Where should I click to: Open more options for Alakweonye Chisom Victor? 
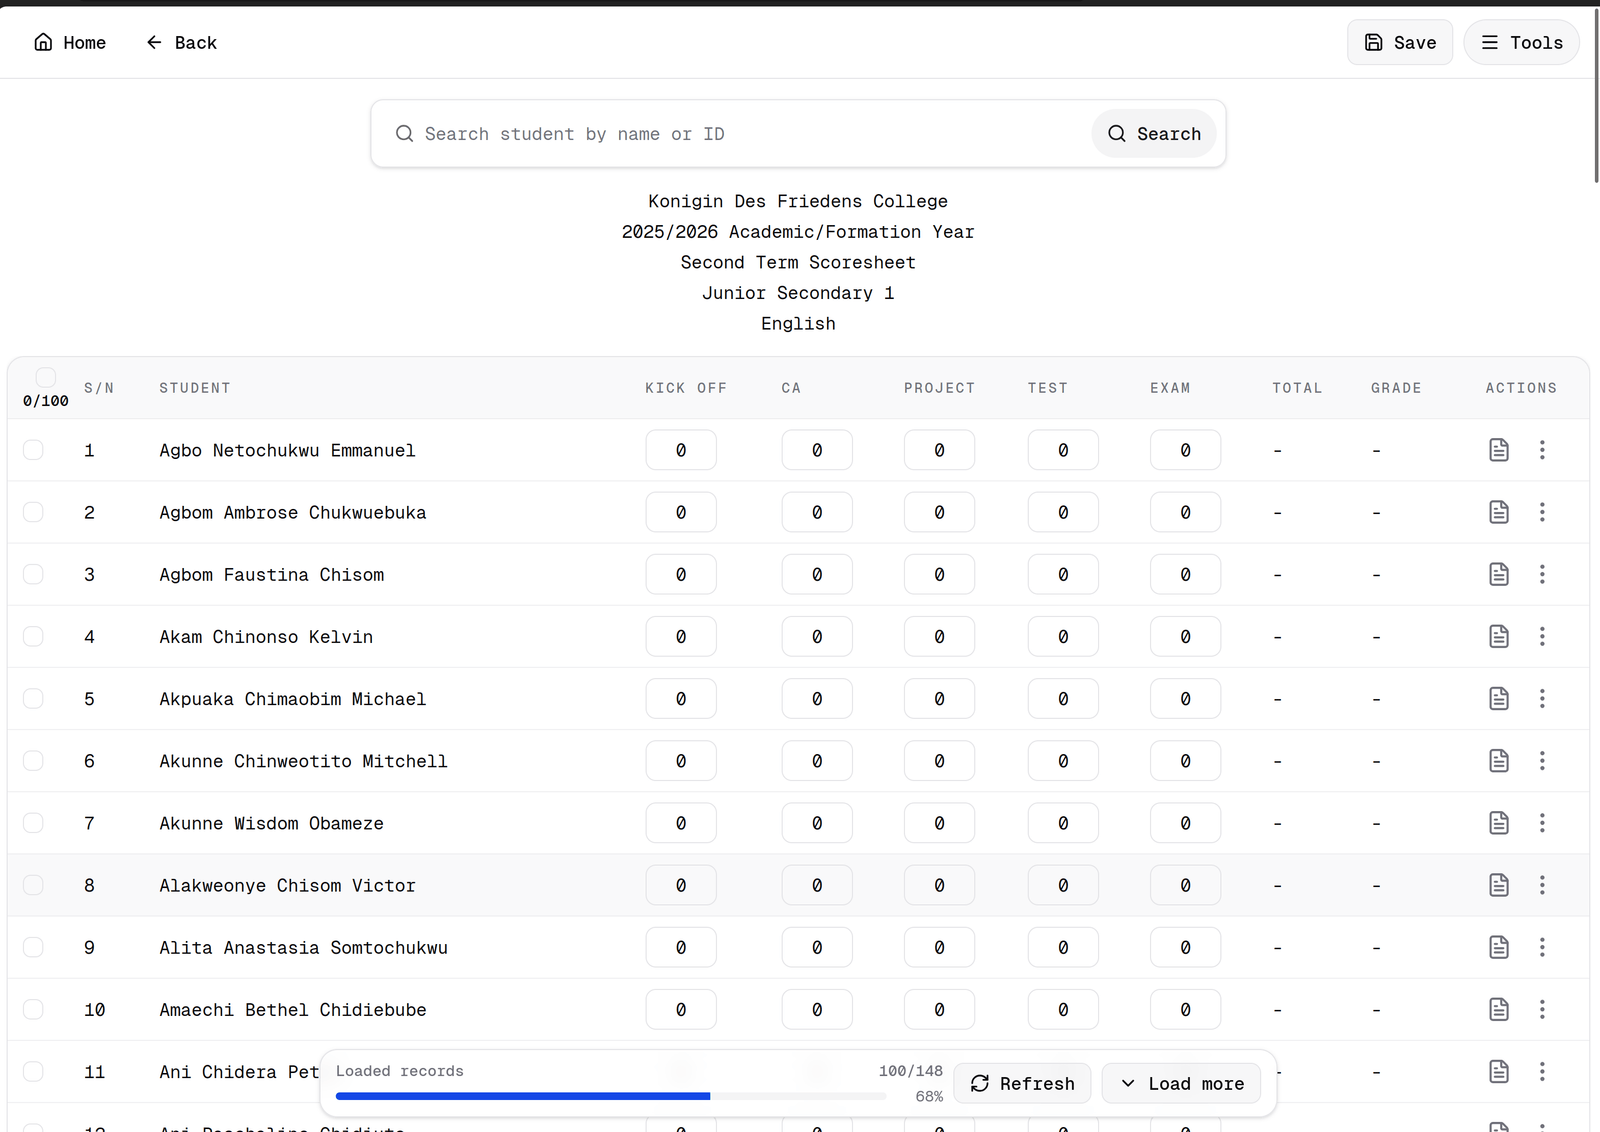click(x=1542, y=885)
